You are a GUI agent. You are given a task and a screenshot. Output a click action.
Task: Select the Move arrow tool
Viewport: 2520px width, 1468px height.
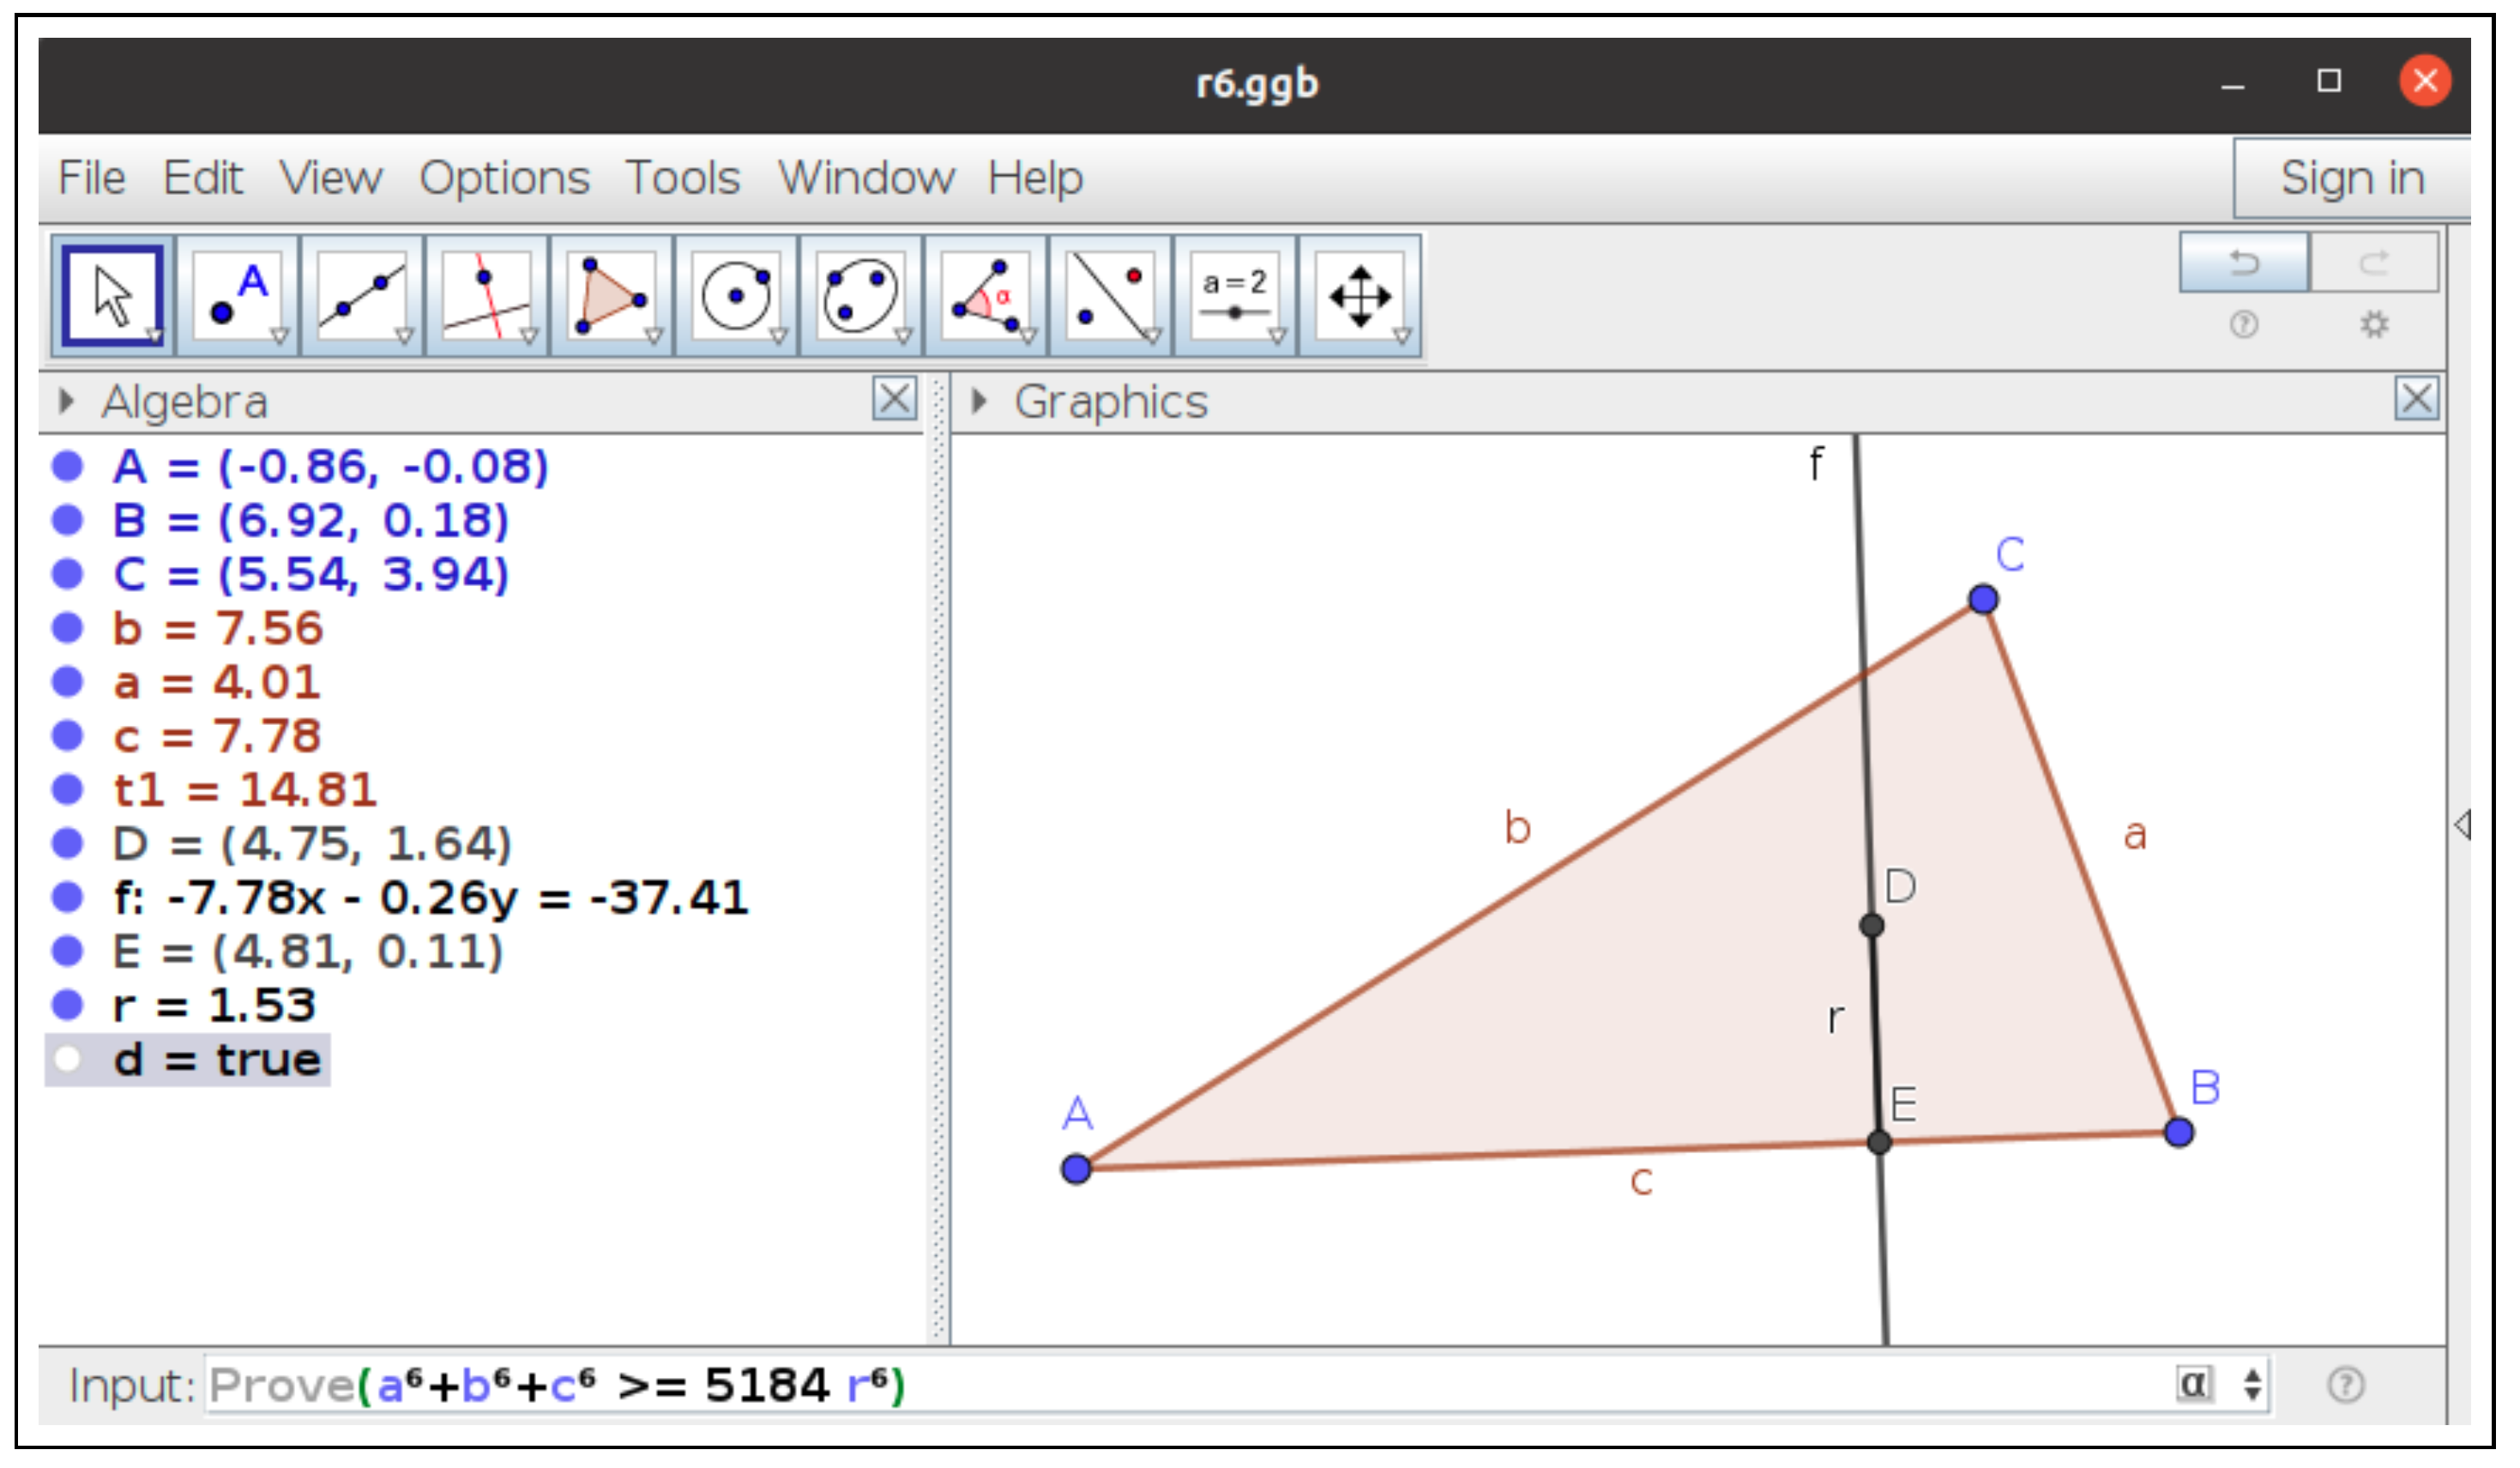coord(112,297)
